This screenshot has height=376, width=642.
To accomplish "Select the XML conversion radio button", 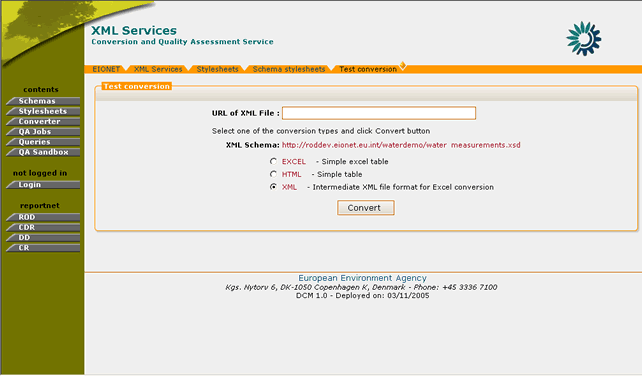I will coord(273,187).
